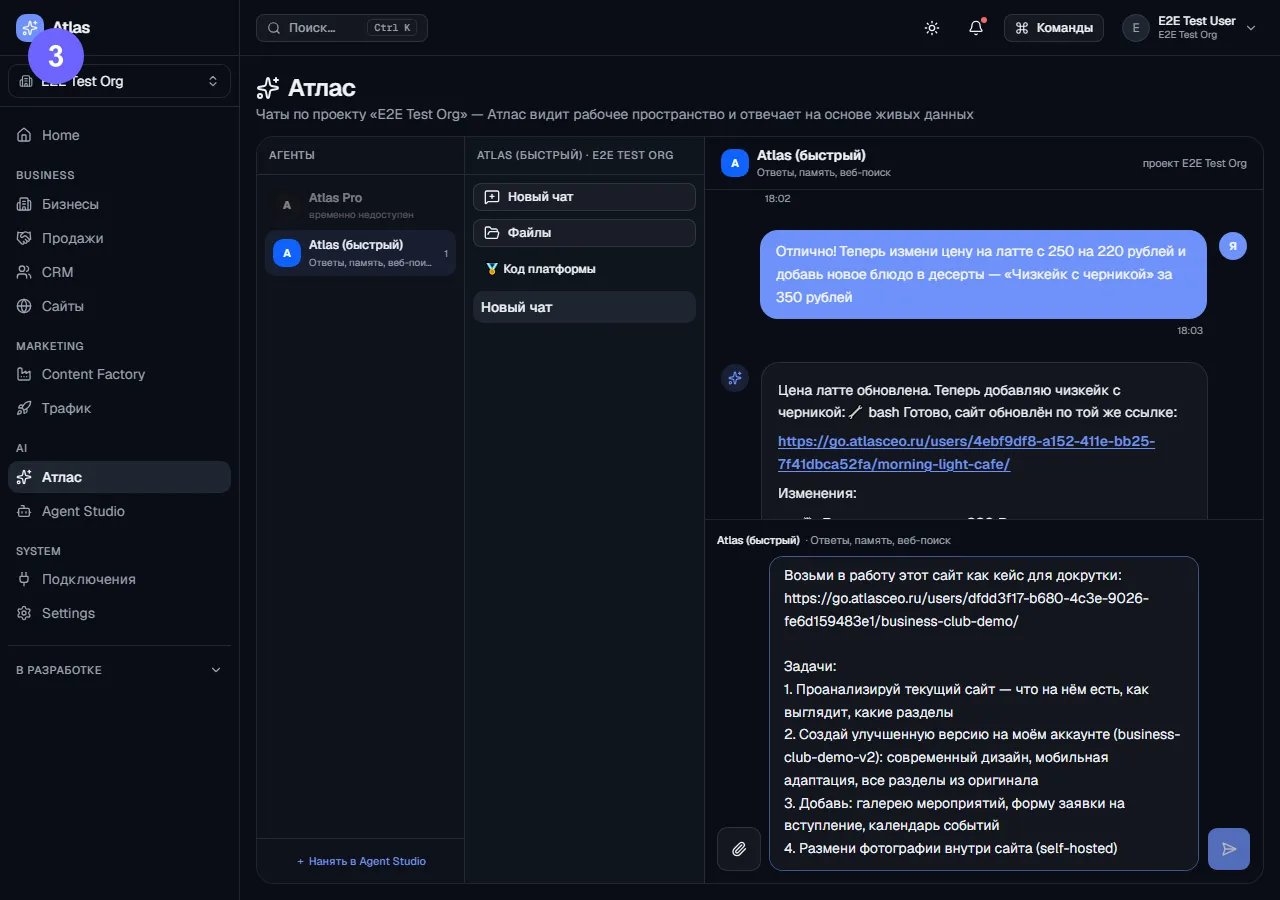This screenshot has height=900, width=1280.
Task: Open the Settings gear in sidebar
Action: (25, 613)
